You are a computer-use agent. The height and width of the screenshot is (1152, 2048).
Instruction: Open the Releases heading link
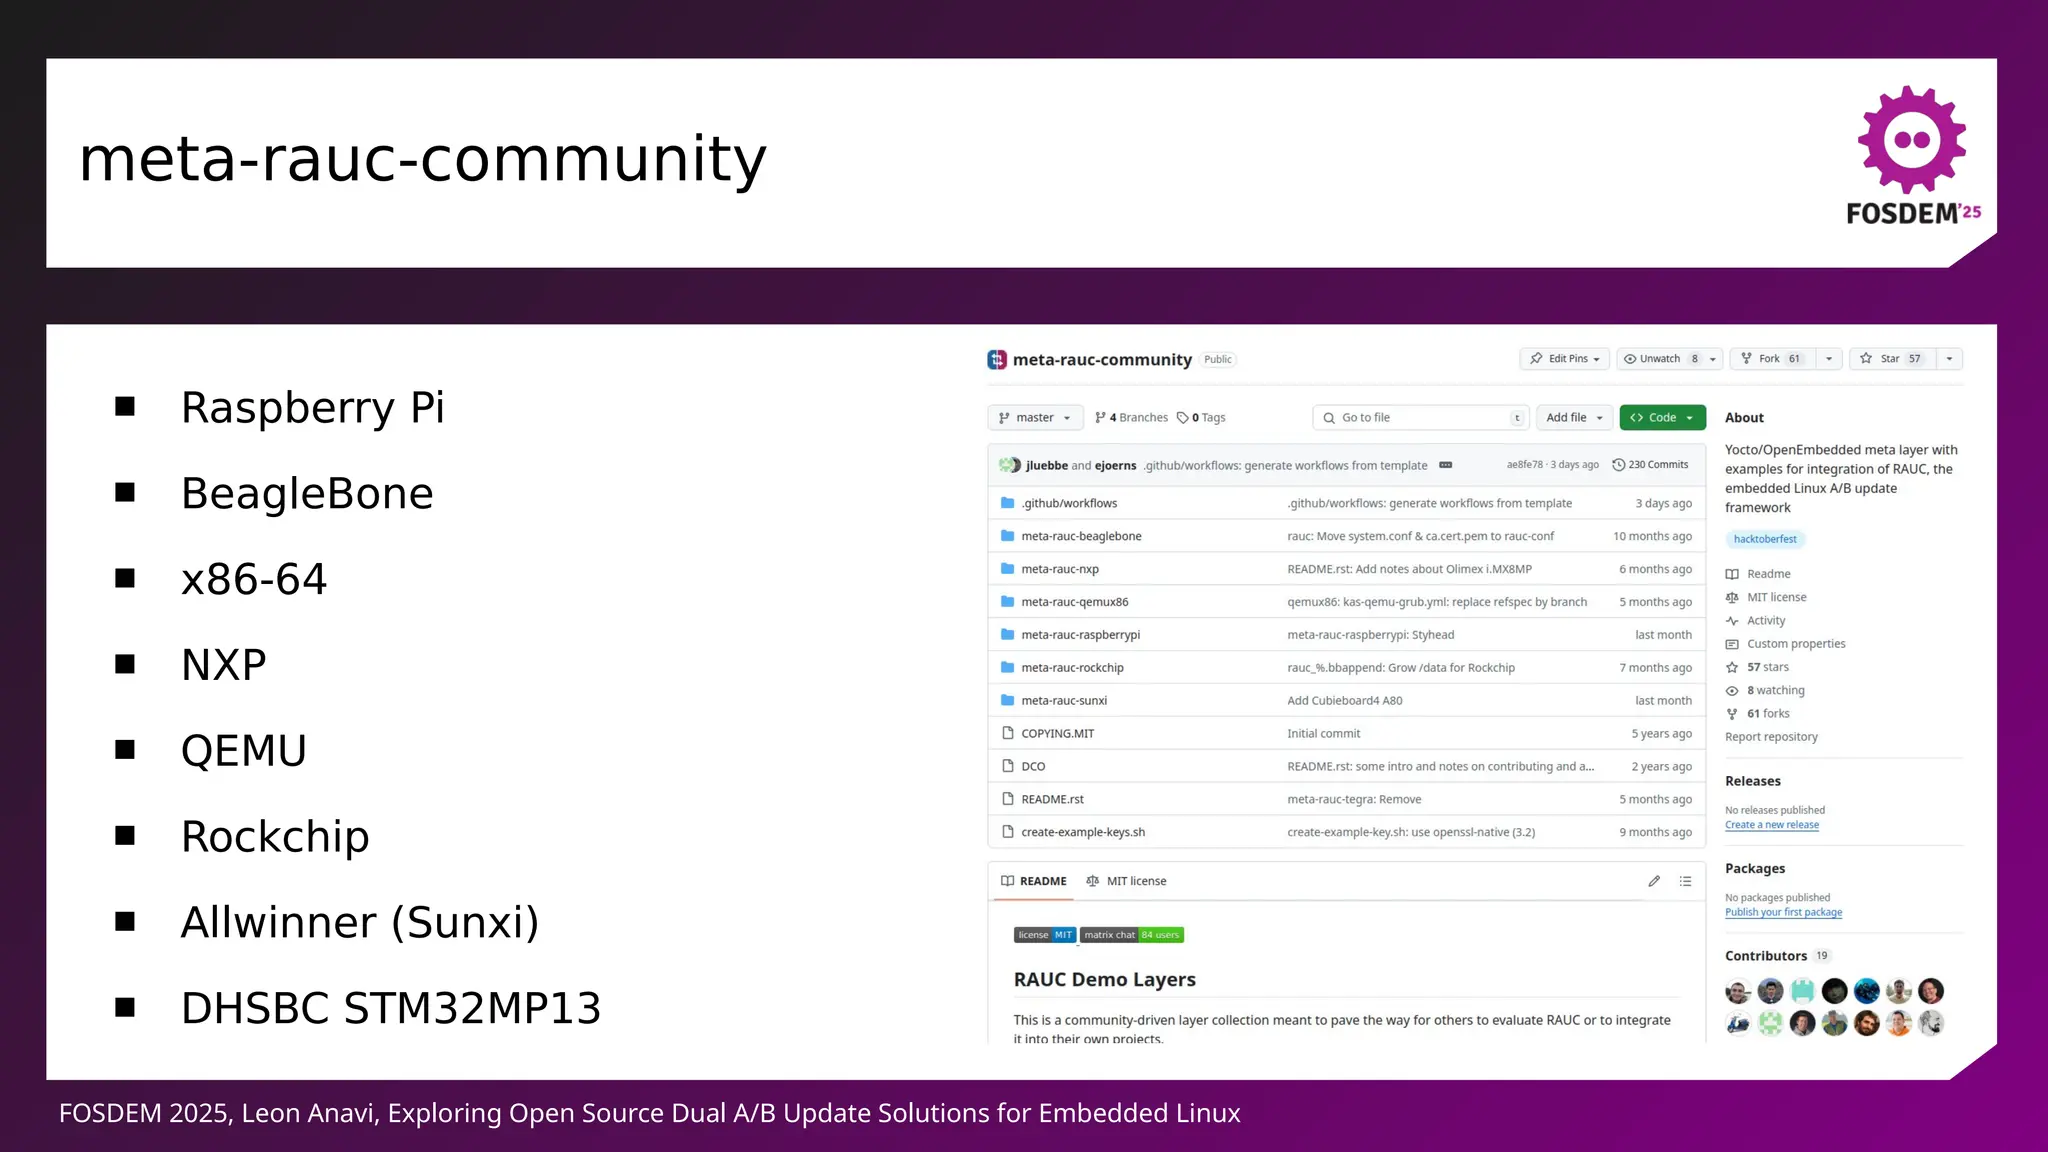[1753, 781]
